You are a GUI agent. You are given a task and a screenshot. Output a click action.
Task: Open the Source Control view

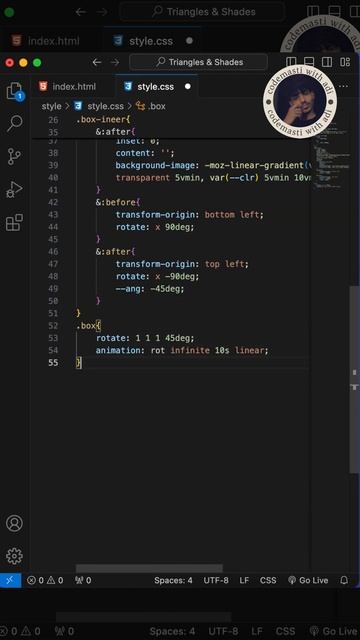14,156
